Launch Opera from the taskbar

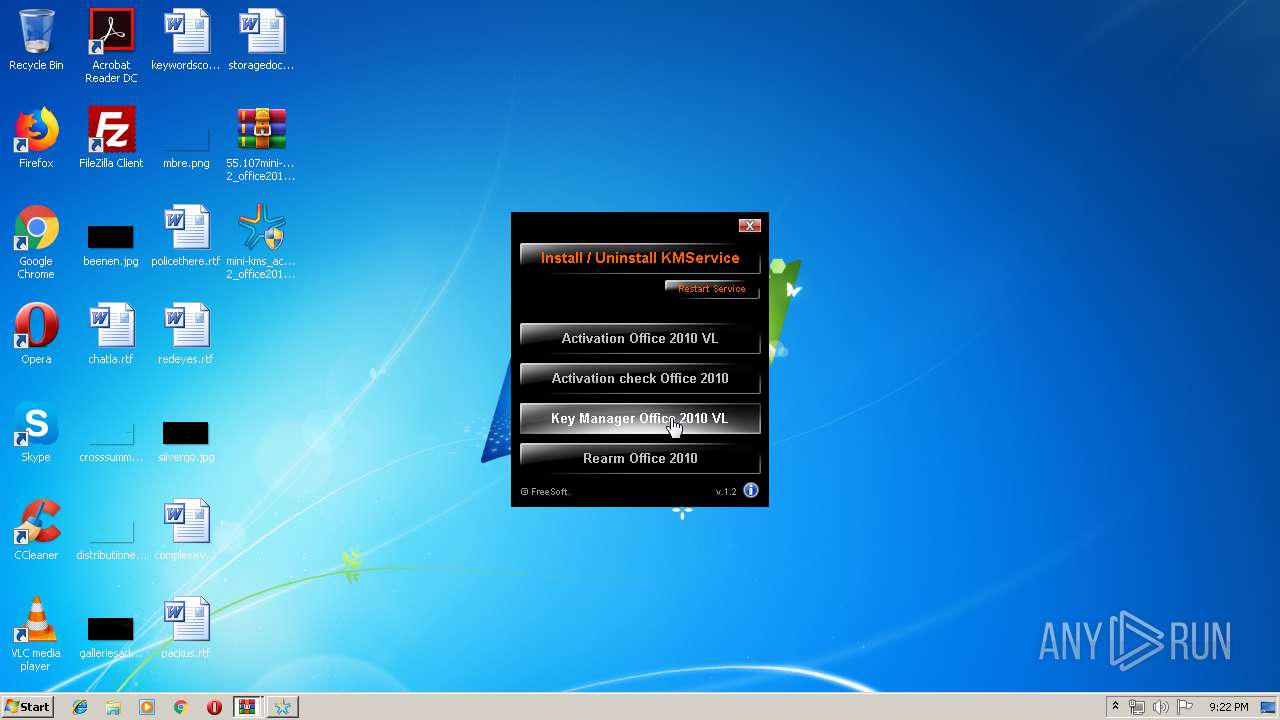click(x=214, y=707)
